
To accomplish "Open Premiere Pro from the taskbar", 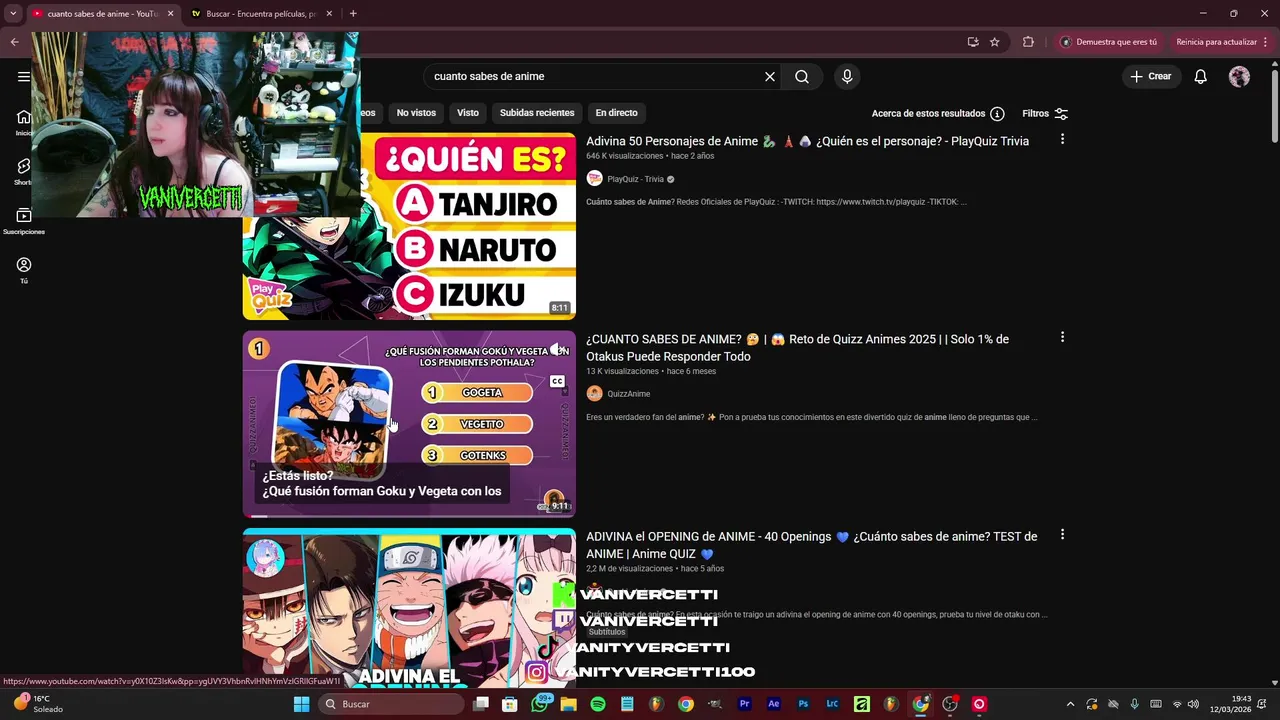I will click(744, 704).
